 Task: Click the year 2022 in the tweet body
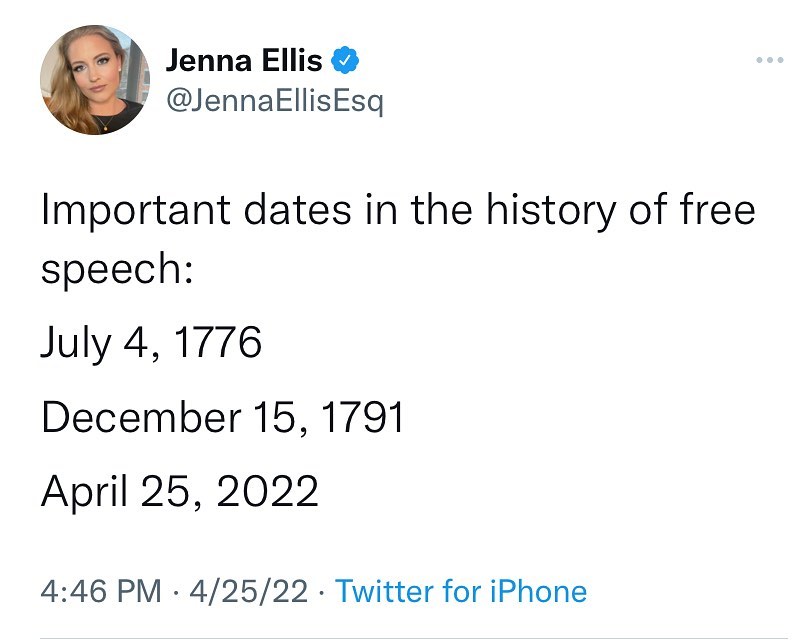click(x=268, y=491)
